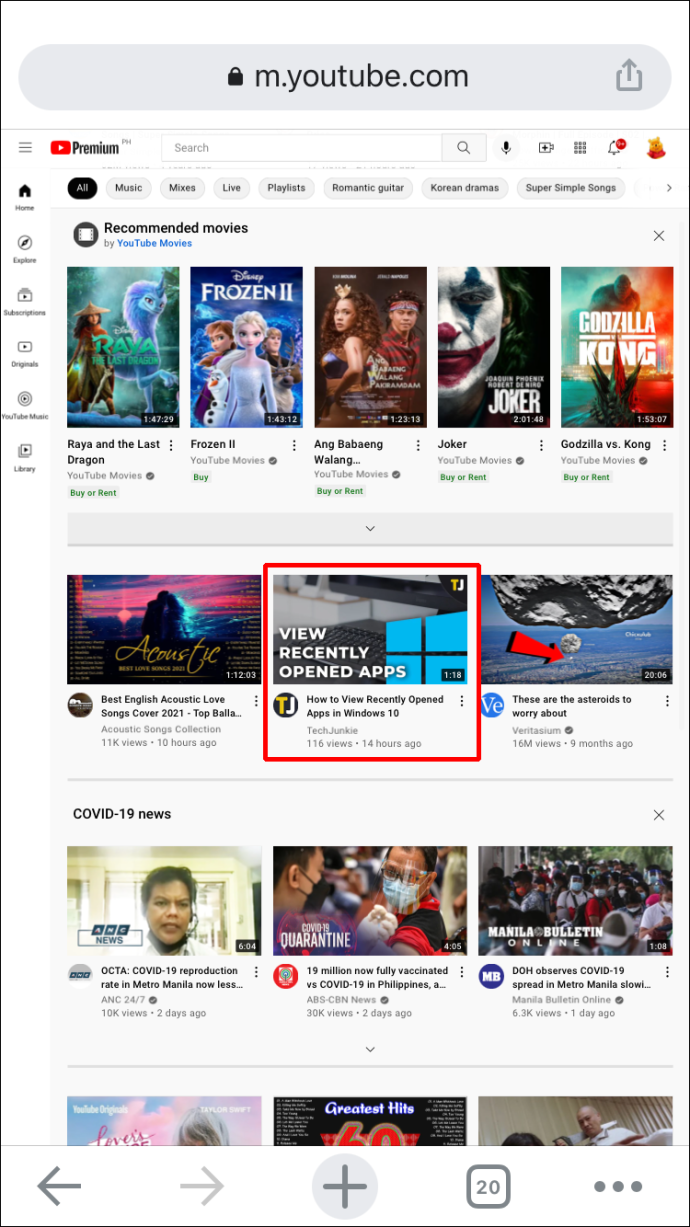Open the YouTube apps grid icon
690x1227 pixels.
[579, 148]
